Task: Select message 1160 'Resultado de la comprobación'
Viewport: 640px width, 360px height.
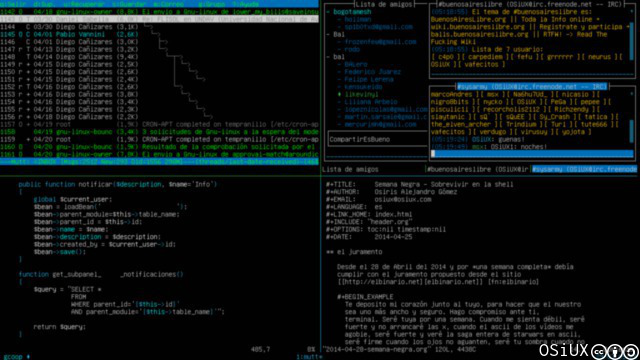Action: point(159,147)
